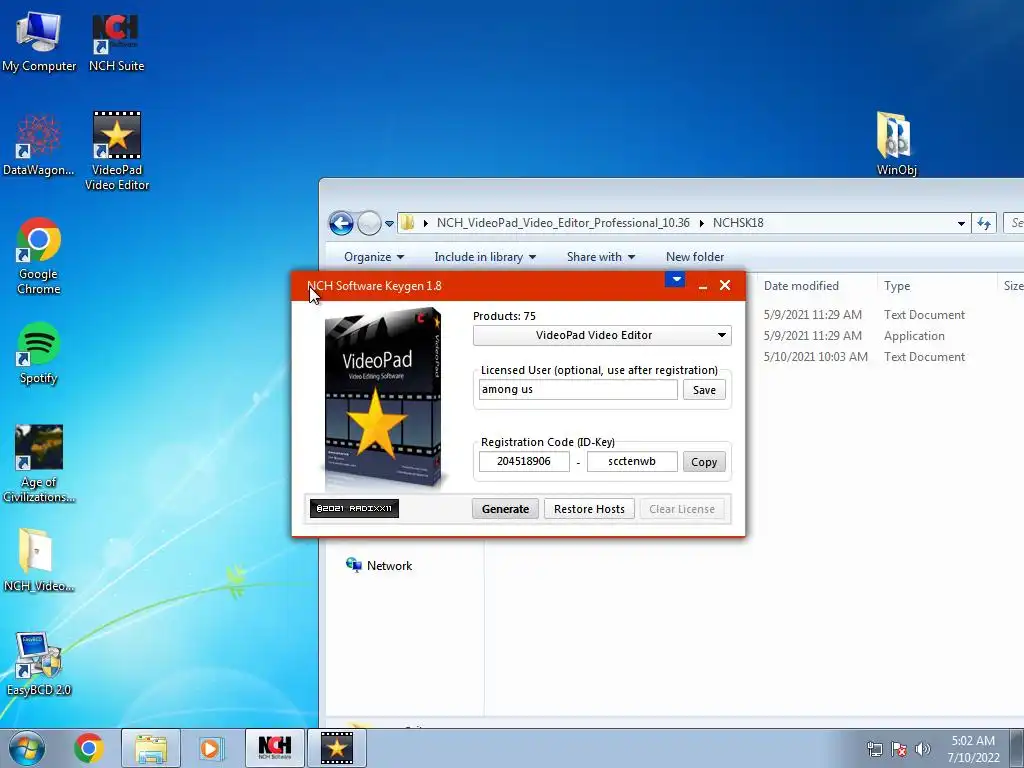1024x768 pixels.
Task: Launch VideoPad Video Editor desktop icon
Action: tap(117, 152)
